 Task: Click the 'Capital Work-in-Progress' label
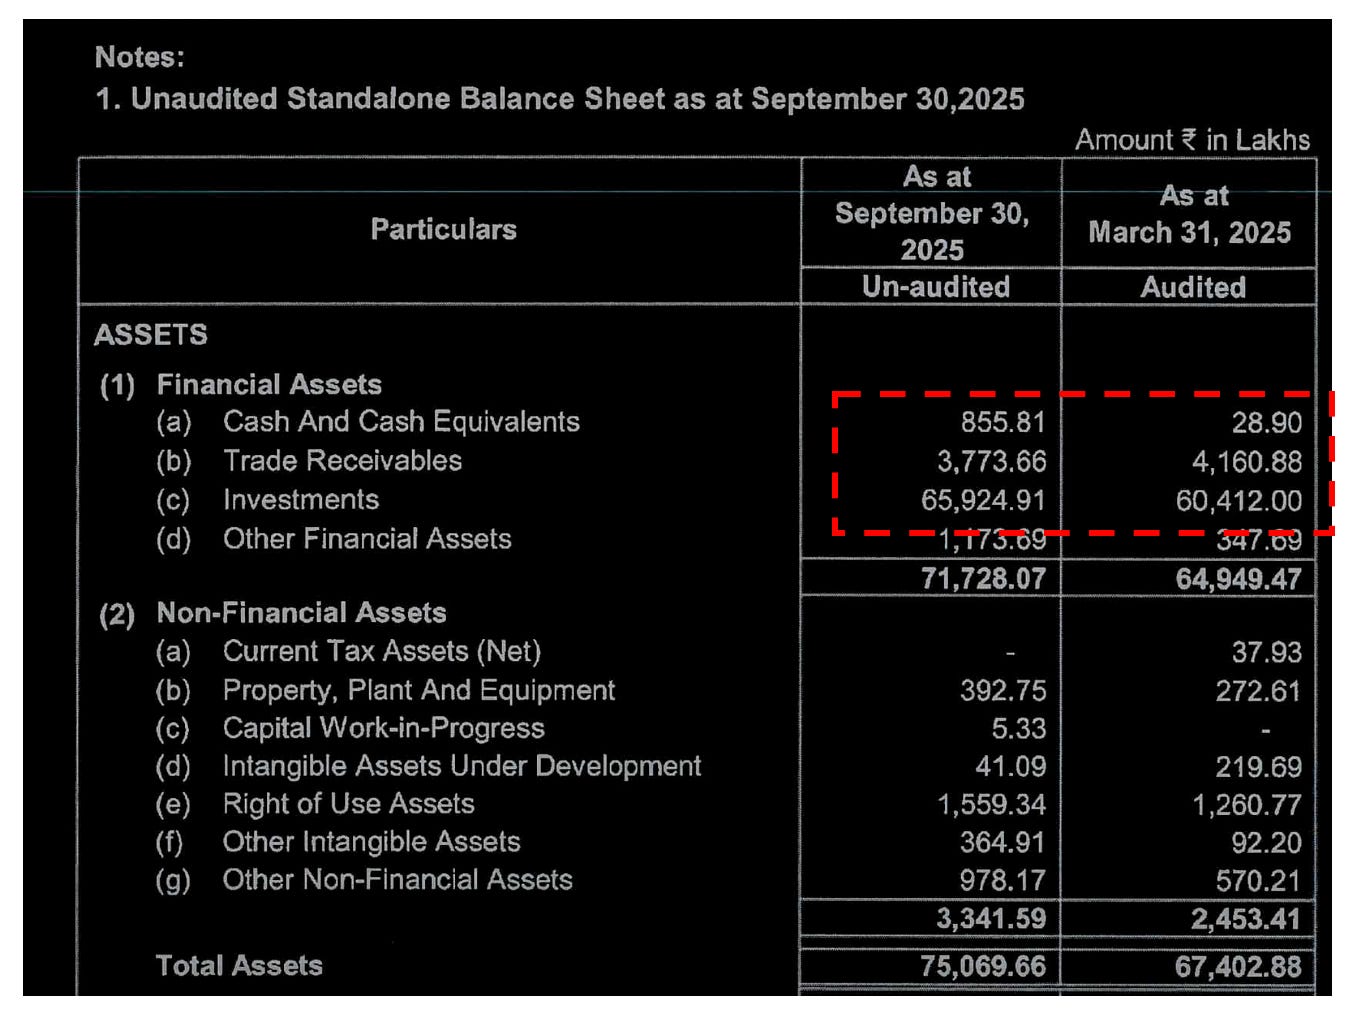pos(384,728)
